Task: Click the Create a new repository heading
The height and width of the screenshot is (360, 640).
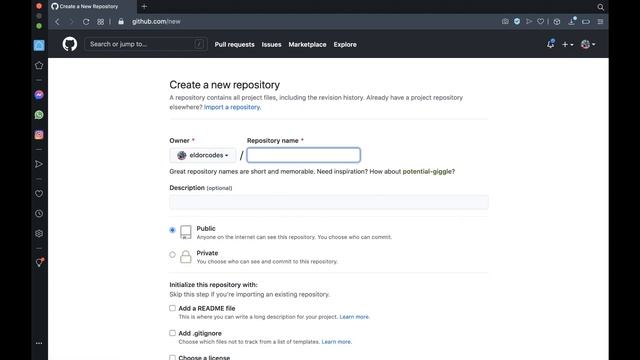Action: pos(224,85)
